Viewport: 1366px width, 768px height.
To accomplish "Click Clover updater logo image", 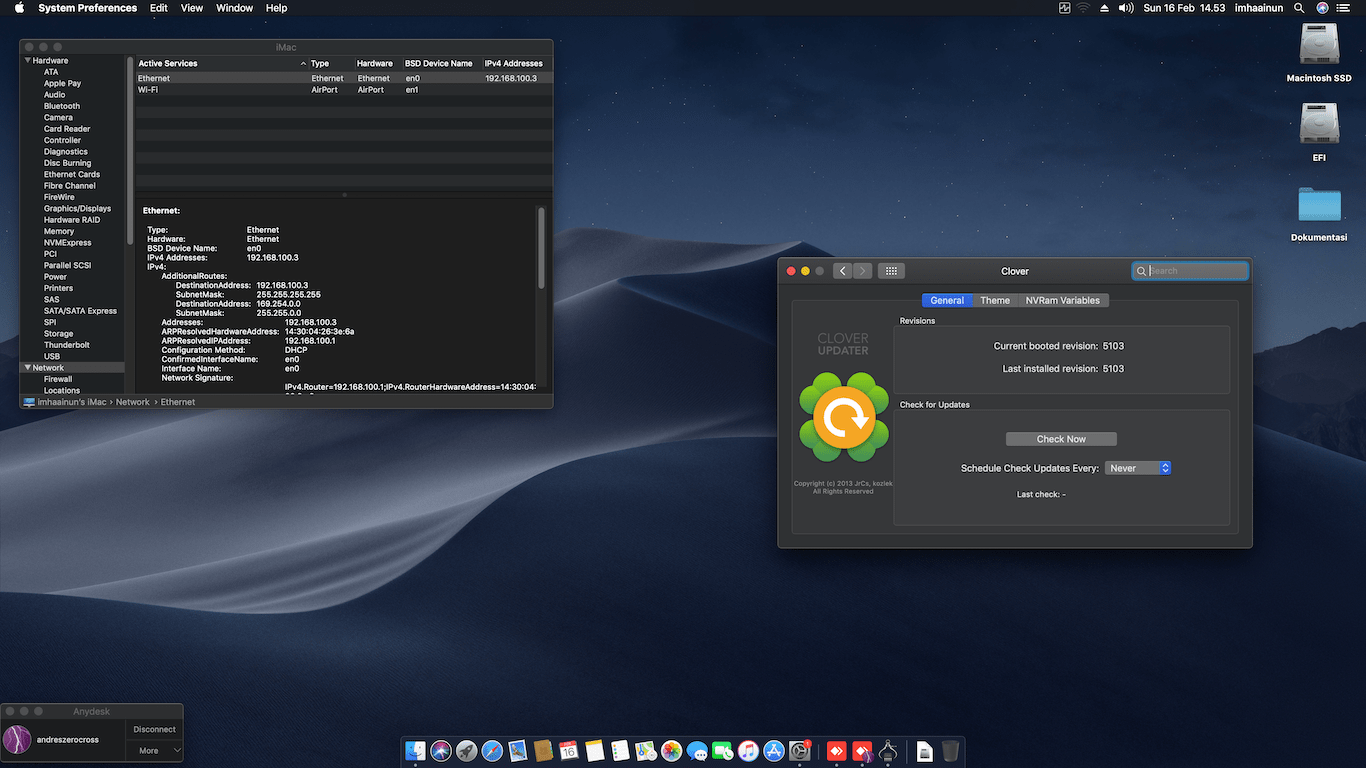I will (844, 417).
